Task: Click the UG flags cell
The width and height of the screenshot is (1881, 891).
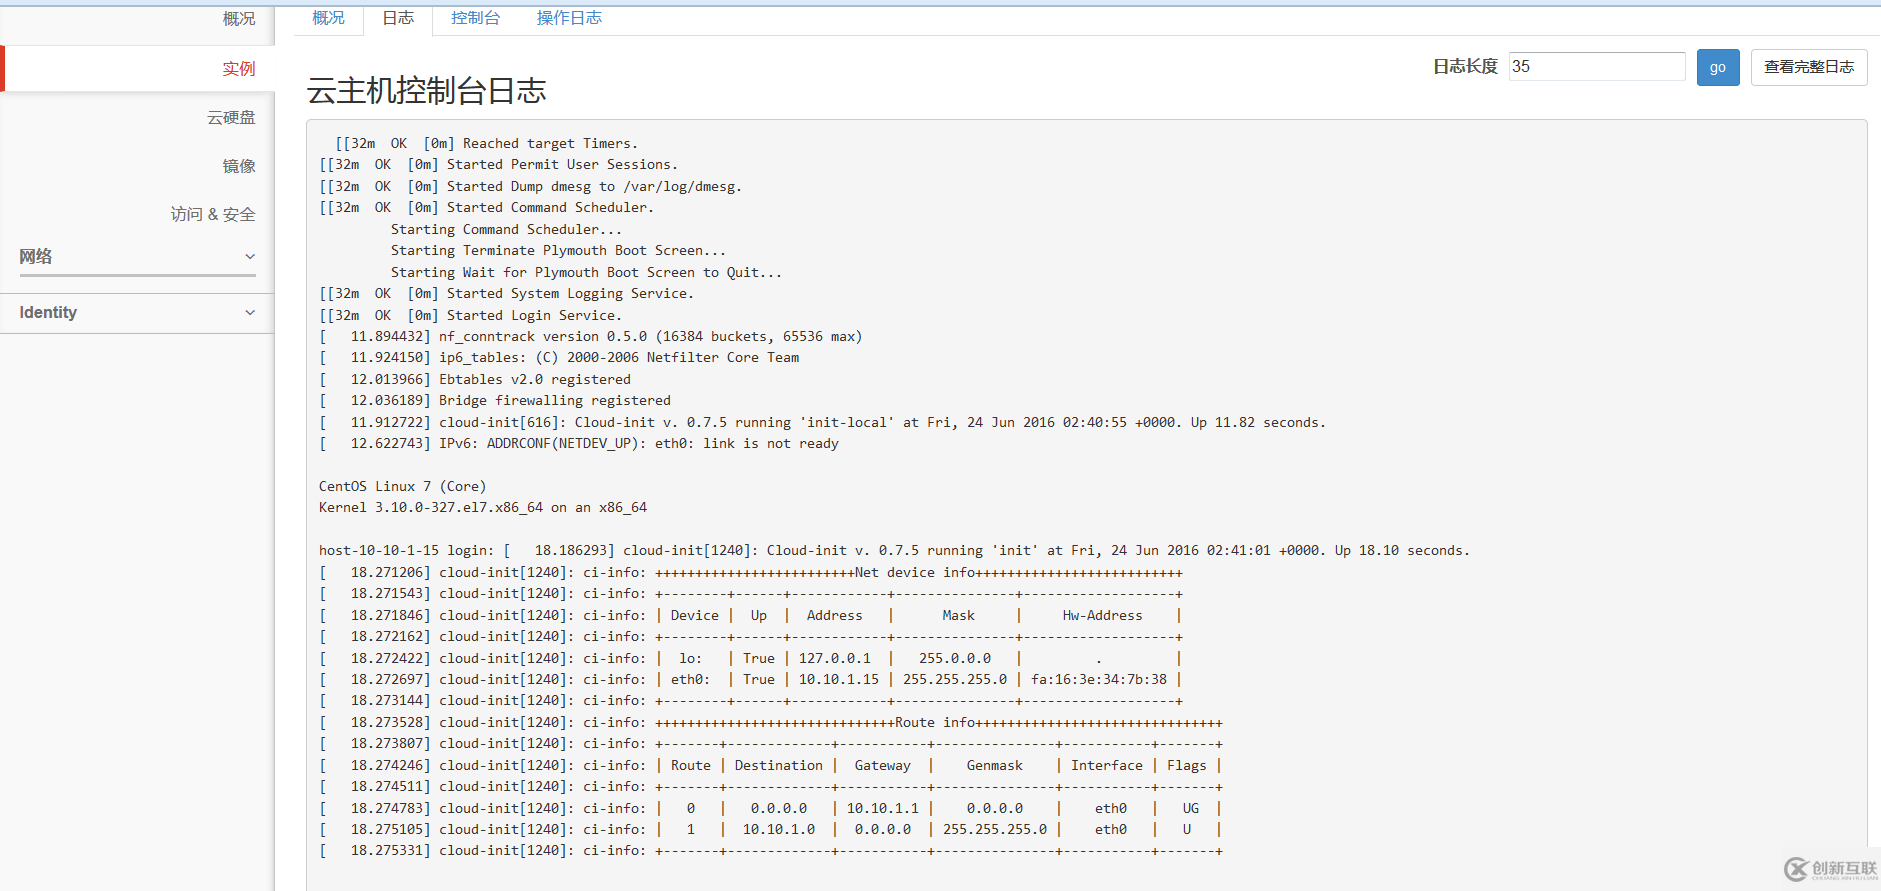Action: coord(1190,809)
